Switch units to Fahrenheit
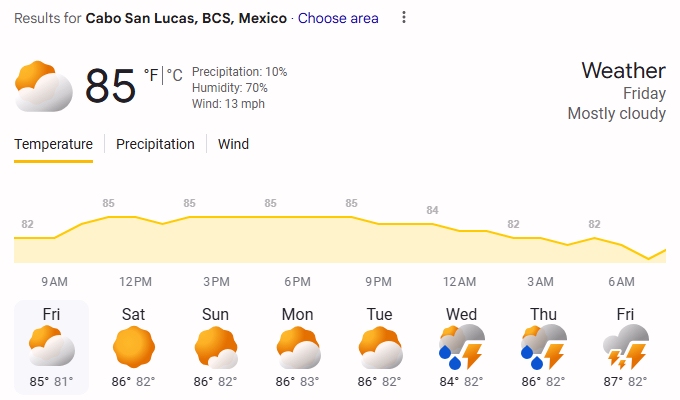 click(151, 74)
